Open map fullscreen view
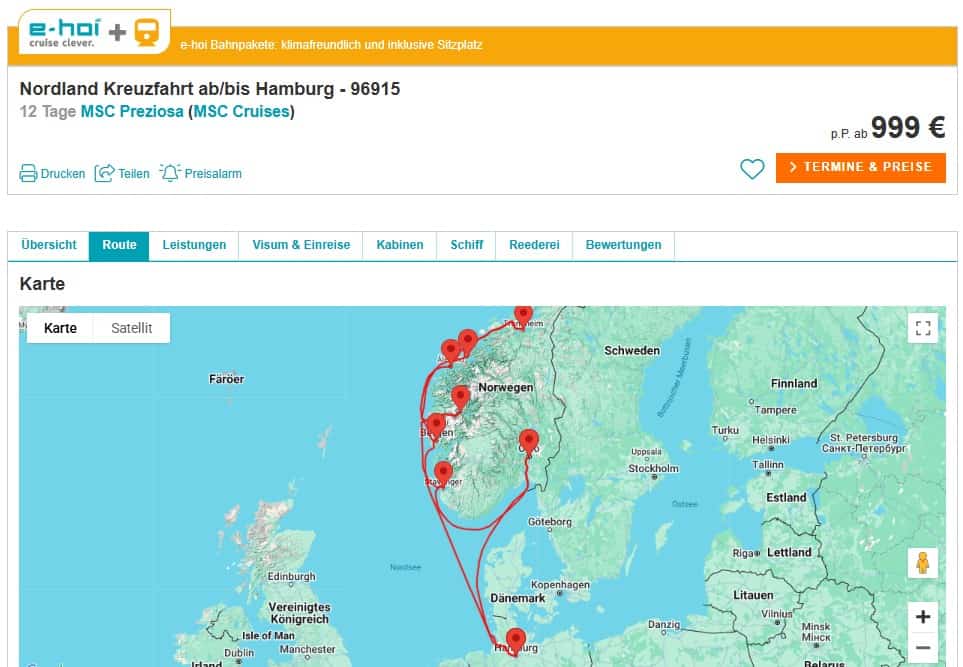The width and height of the screenshot is (963, 667). tap(922, 328)
